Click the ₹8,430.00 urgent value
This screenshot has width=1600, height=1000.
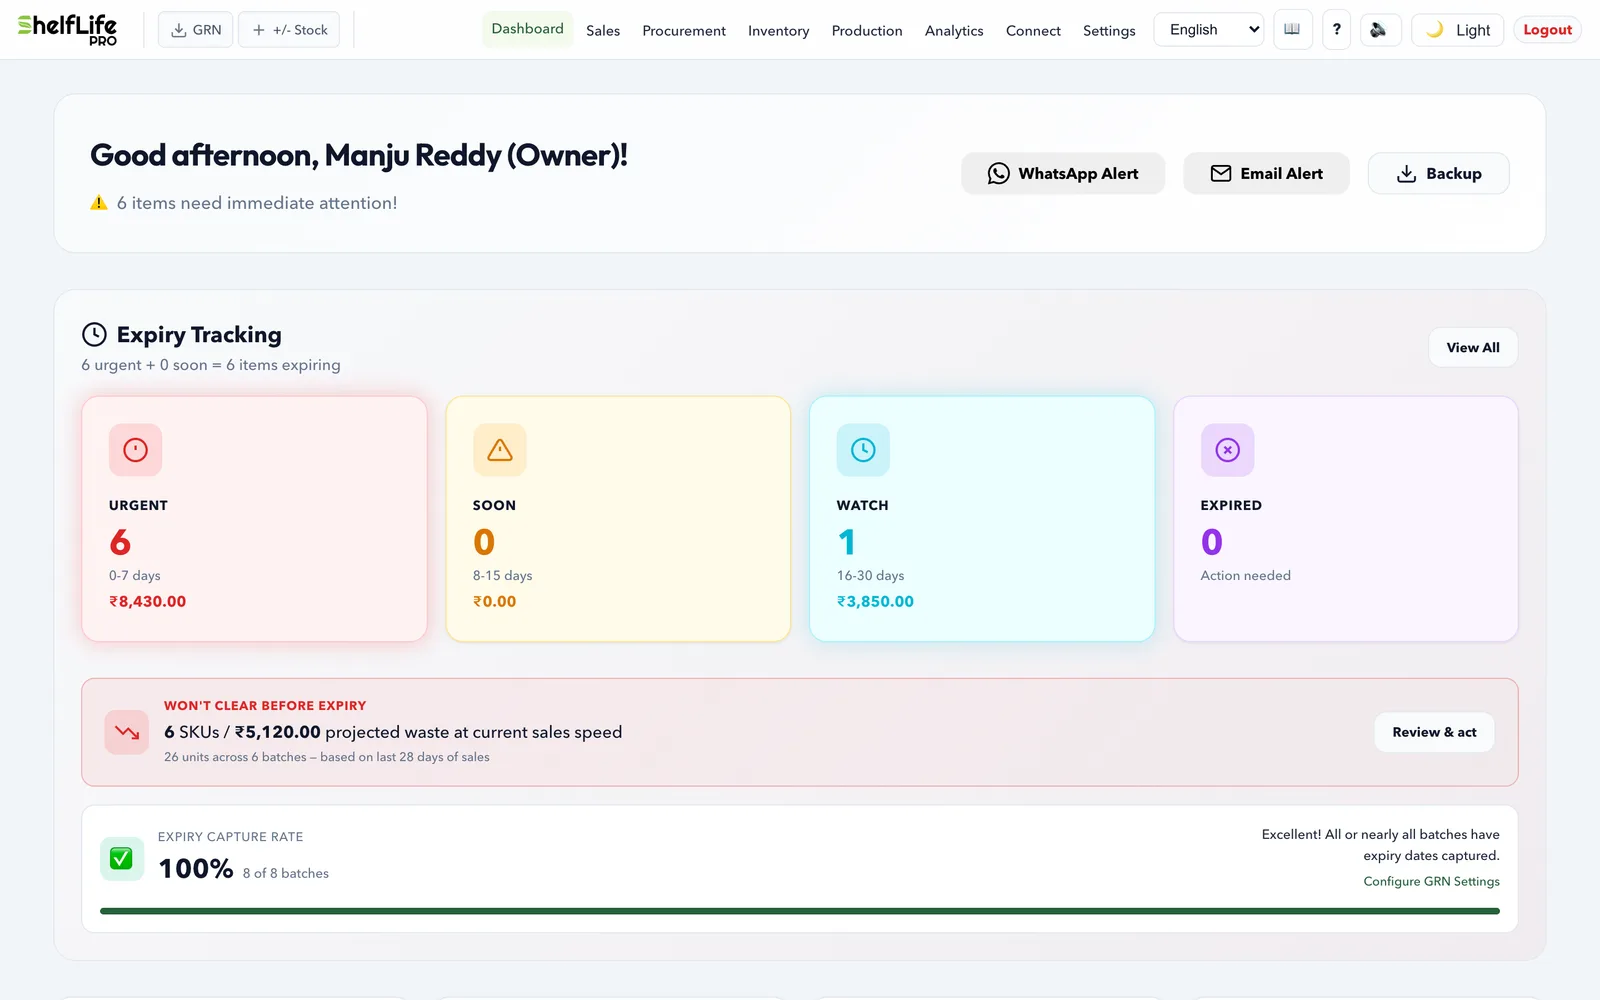coord(147,601)
